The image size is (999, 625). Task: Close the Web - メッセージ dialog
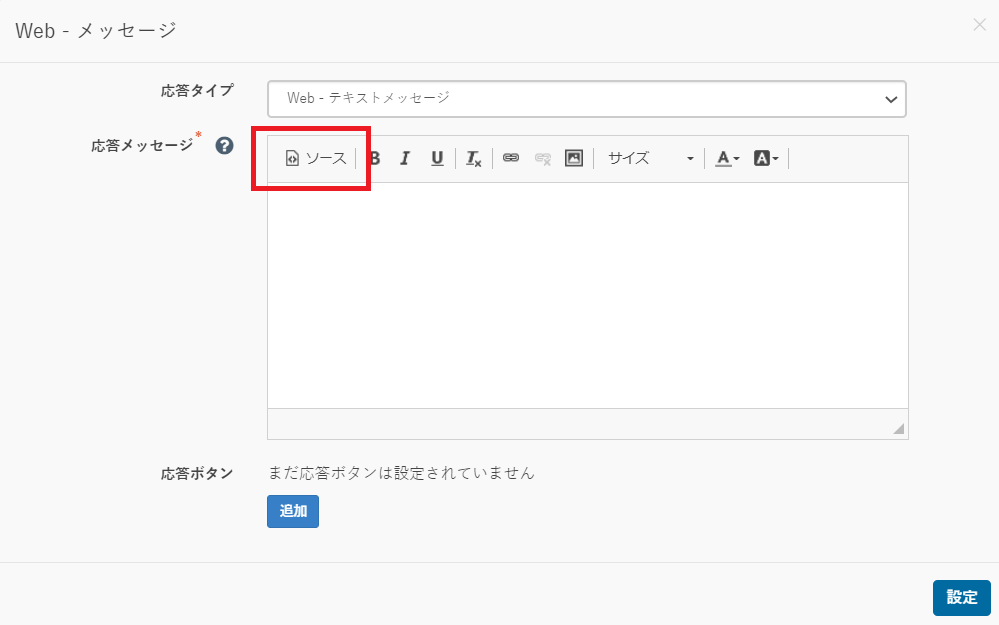point(979,25)
